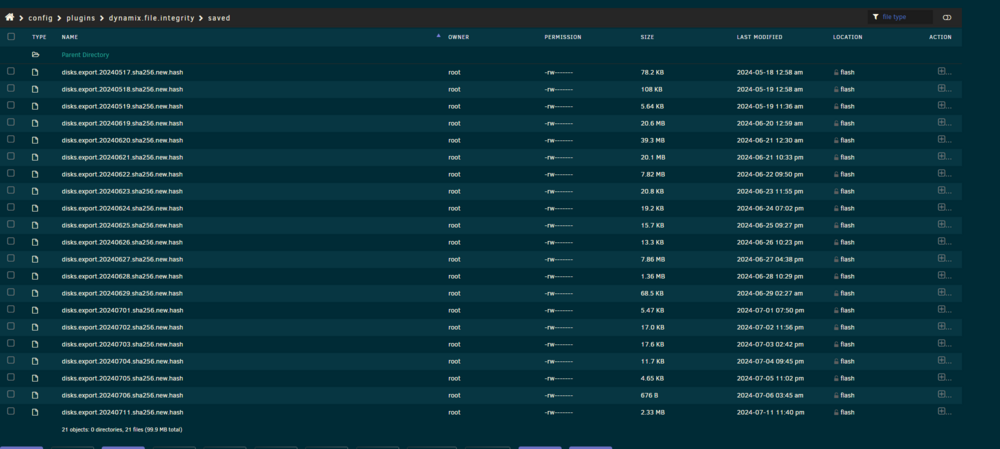Click the 676 B size value
This screenshot has width=1000, height=449.
(649, 395)
